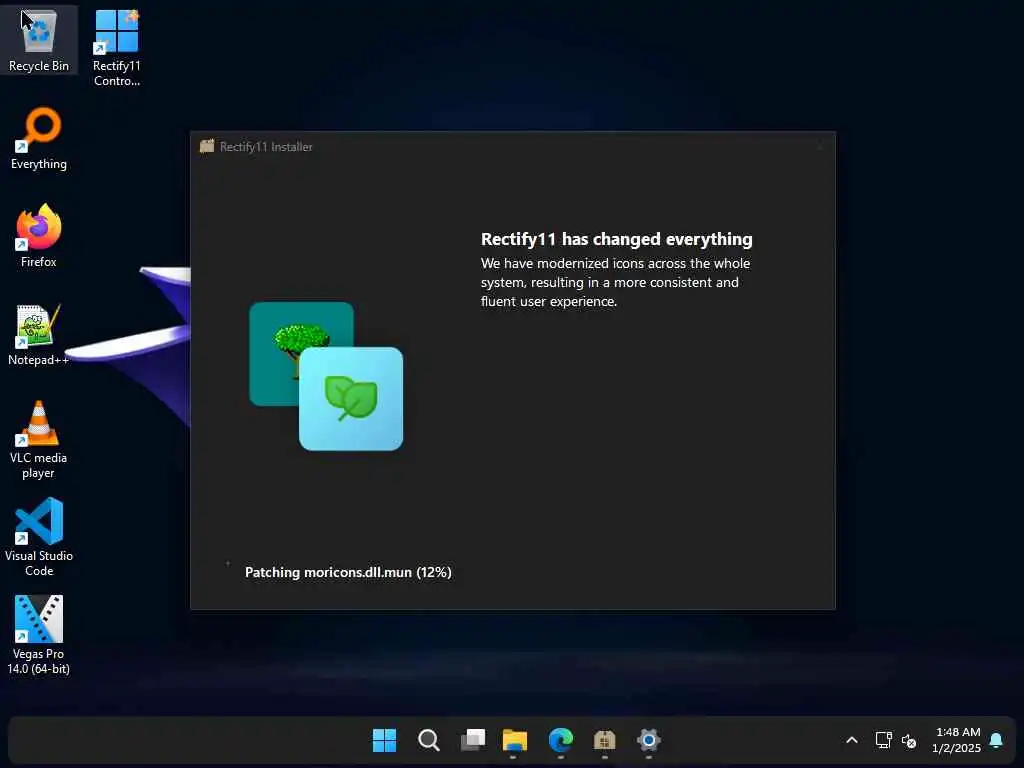The width and height of the screenshot is (1024, 768).
Task: Open the Settings gear on the taskbar
Action: pos(648,740)
